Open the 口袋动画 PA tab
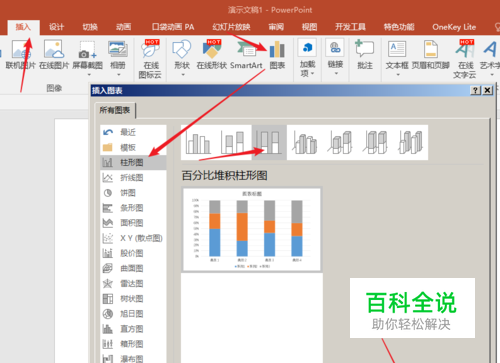This screenshot has width=500, height=363. click(173, 27)
